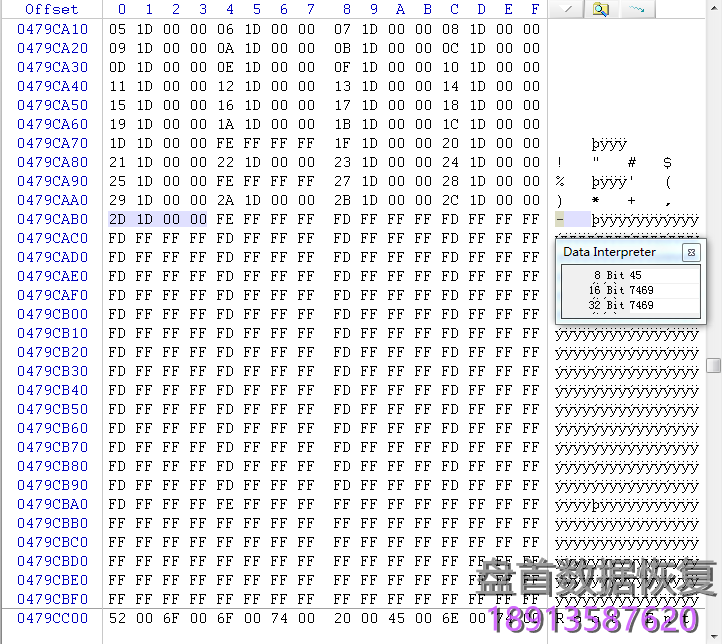Screen dimensions: 724x644
Task: Select the 8 Bit value in Data Interpreter
Action: tap(636, 276)
